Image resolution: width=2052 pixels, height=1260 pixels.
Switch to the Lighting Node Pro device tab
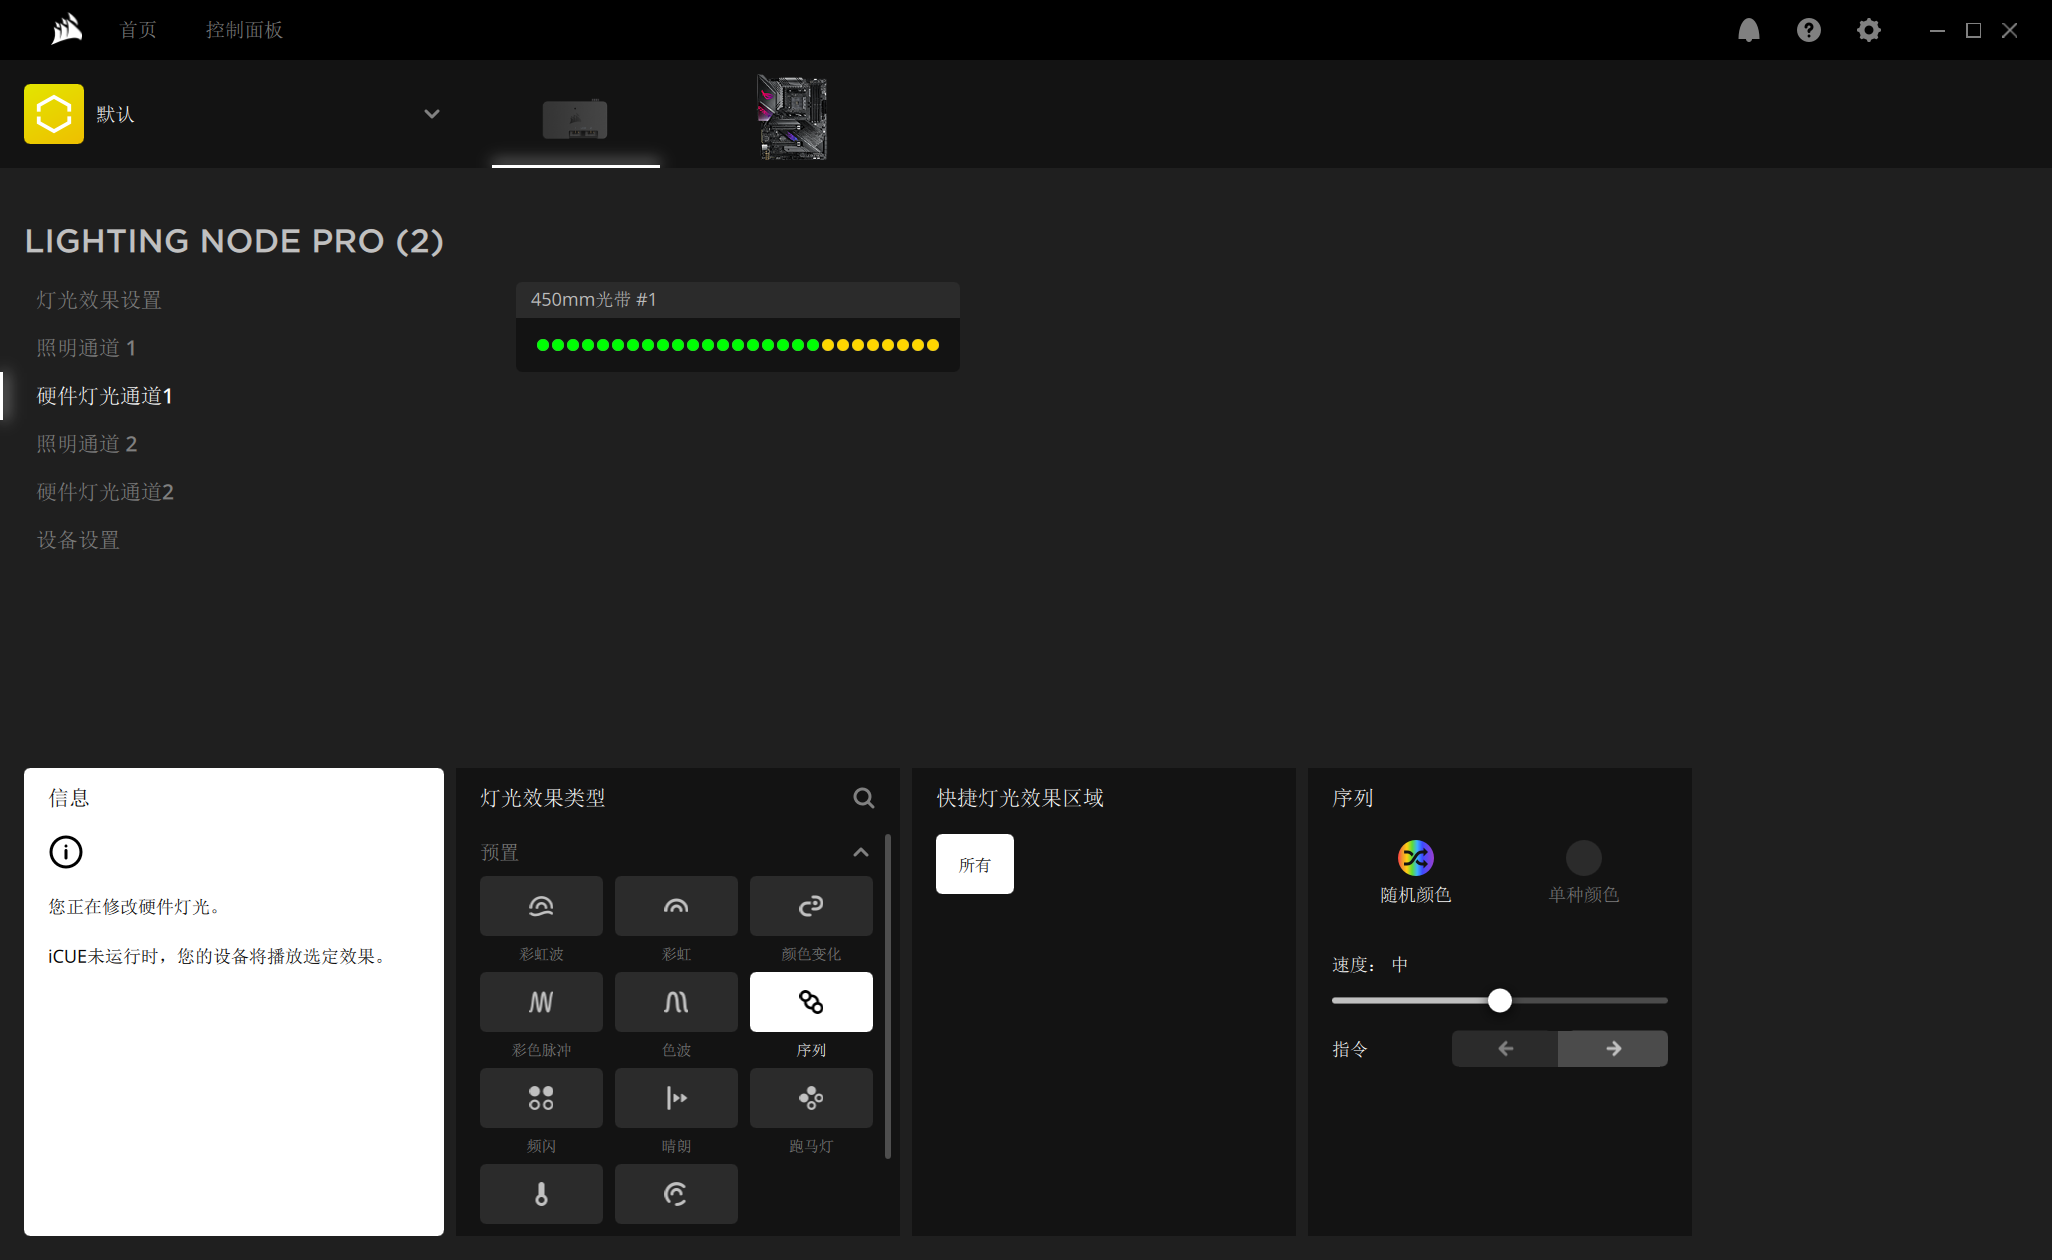click(576, 120)
